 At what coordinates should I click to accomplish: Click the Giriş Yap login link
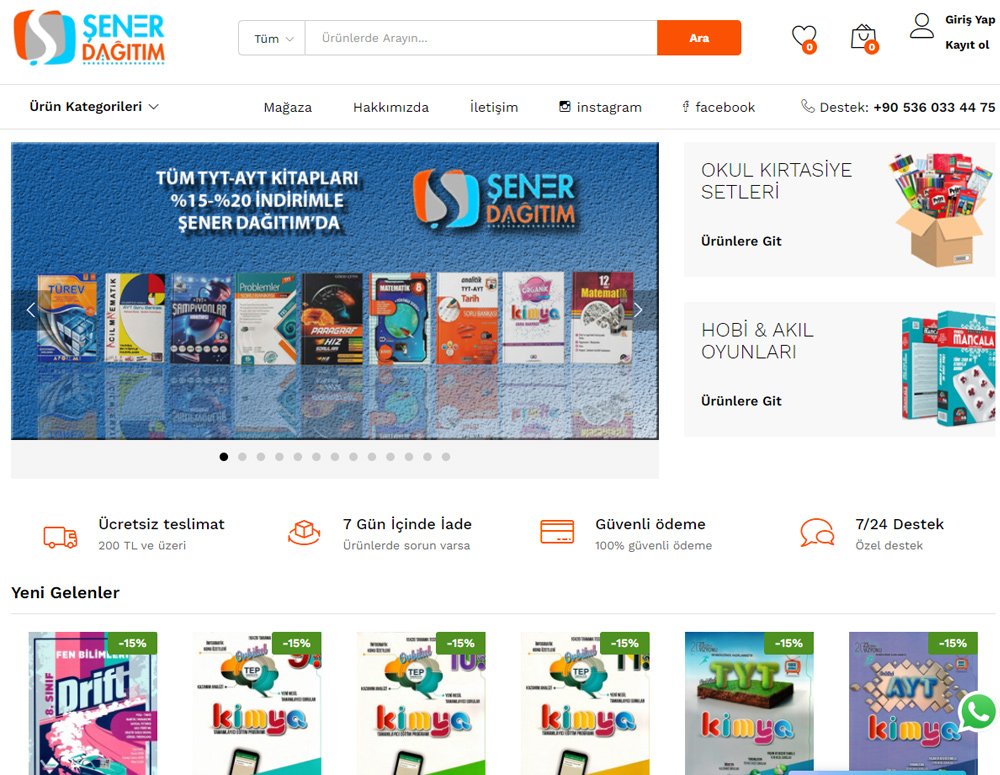point(969,19)
